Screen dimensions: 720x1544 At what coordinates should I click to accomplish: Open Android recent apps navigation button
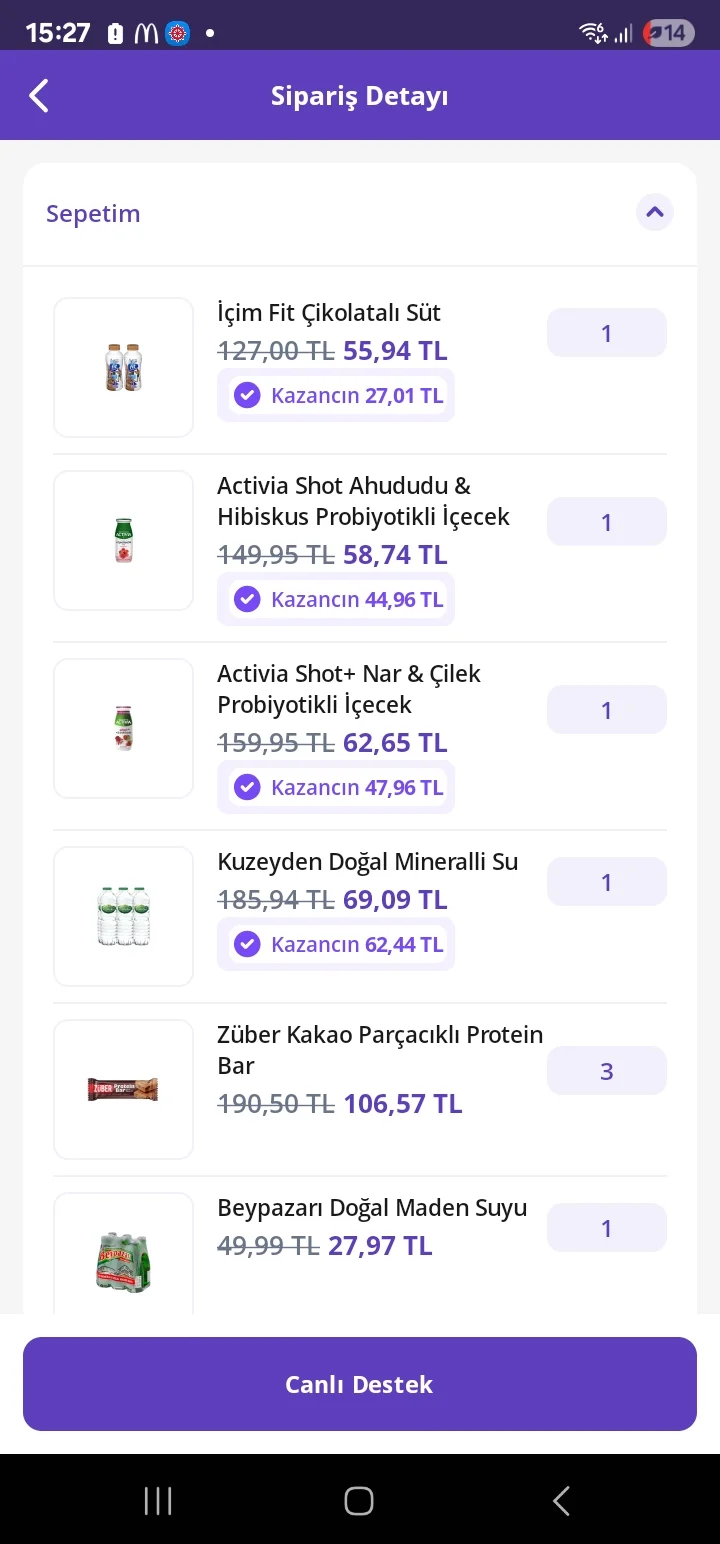click(158, 1500)
